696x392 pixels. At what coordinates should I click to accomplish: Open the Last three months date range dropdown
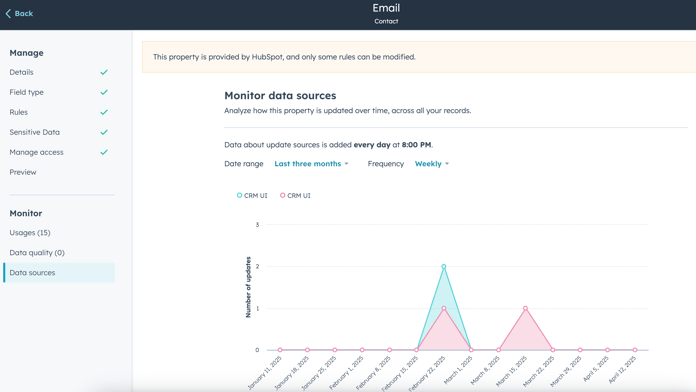(x=311, y=164)
